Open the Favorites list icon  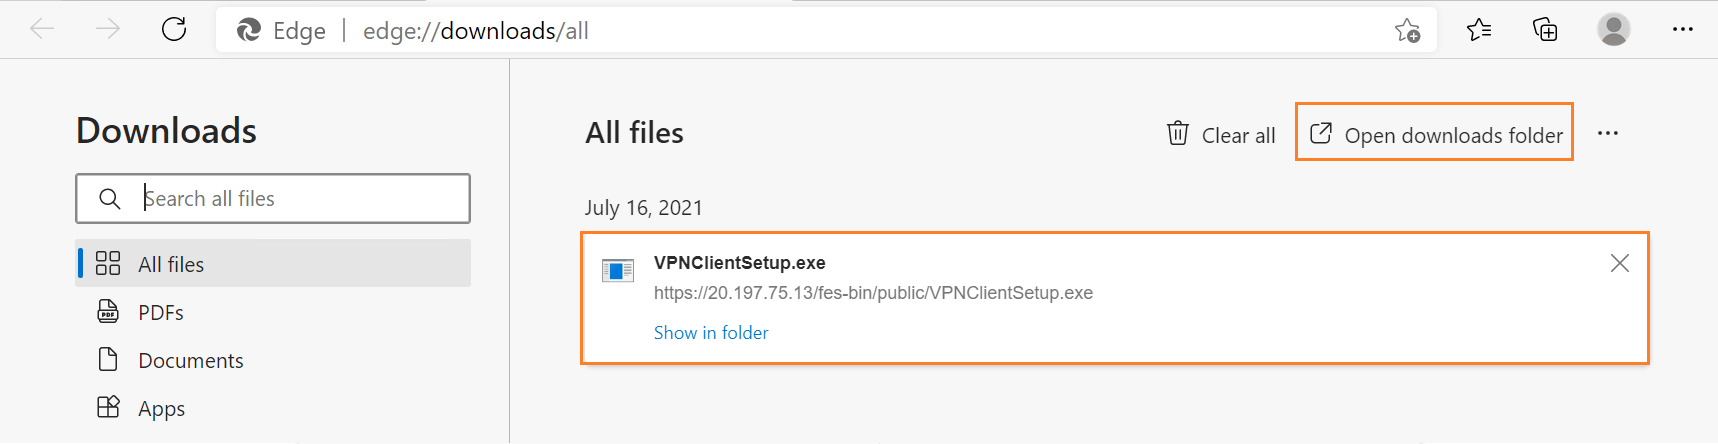tap(1479, 30)
